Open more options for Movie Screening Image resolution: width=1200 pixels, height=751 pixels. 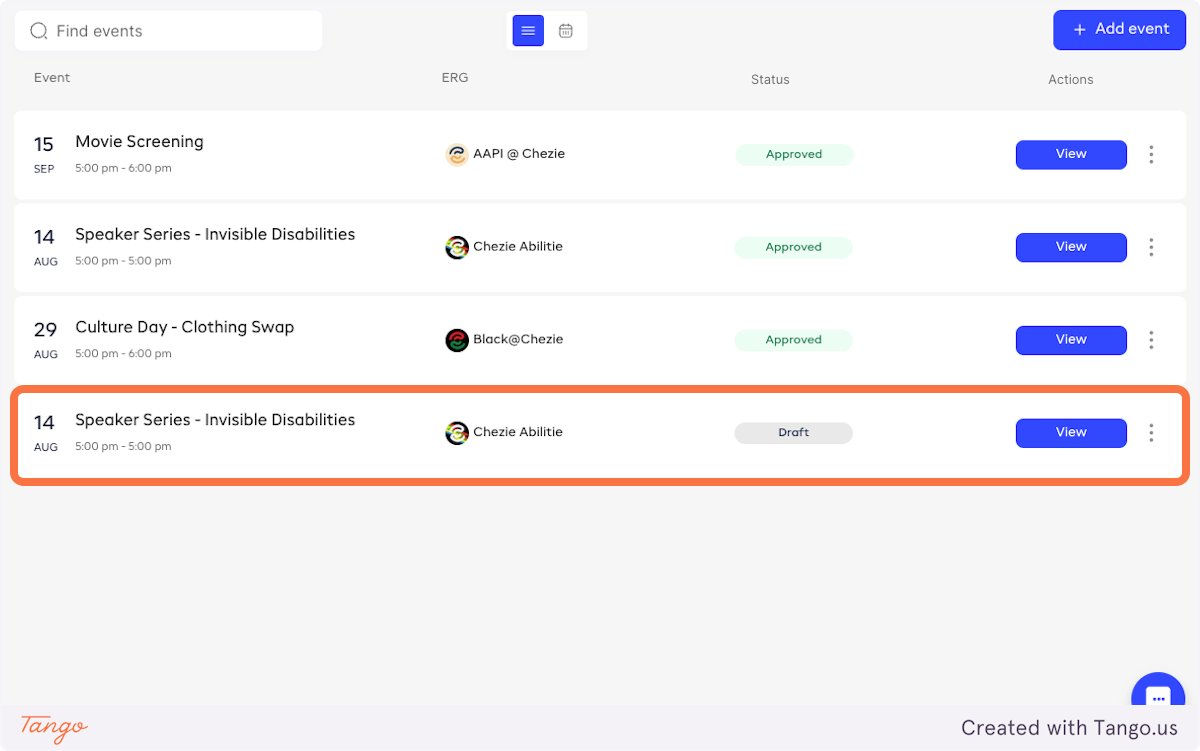(1151, 154)
